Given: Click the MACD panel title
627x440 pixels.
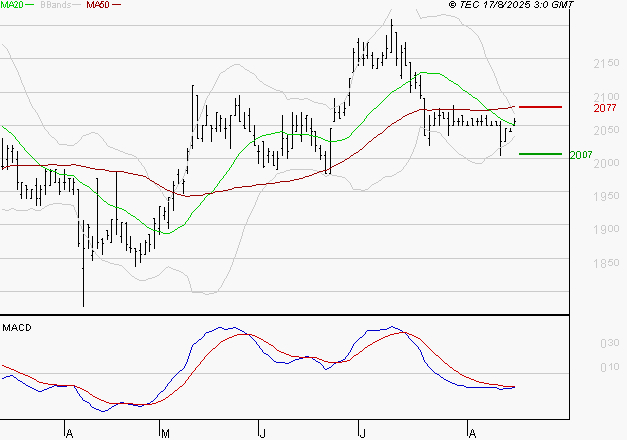Looking at the screenshot, I should point(16,327).
